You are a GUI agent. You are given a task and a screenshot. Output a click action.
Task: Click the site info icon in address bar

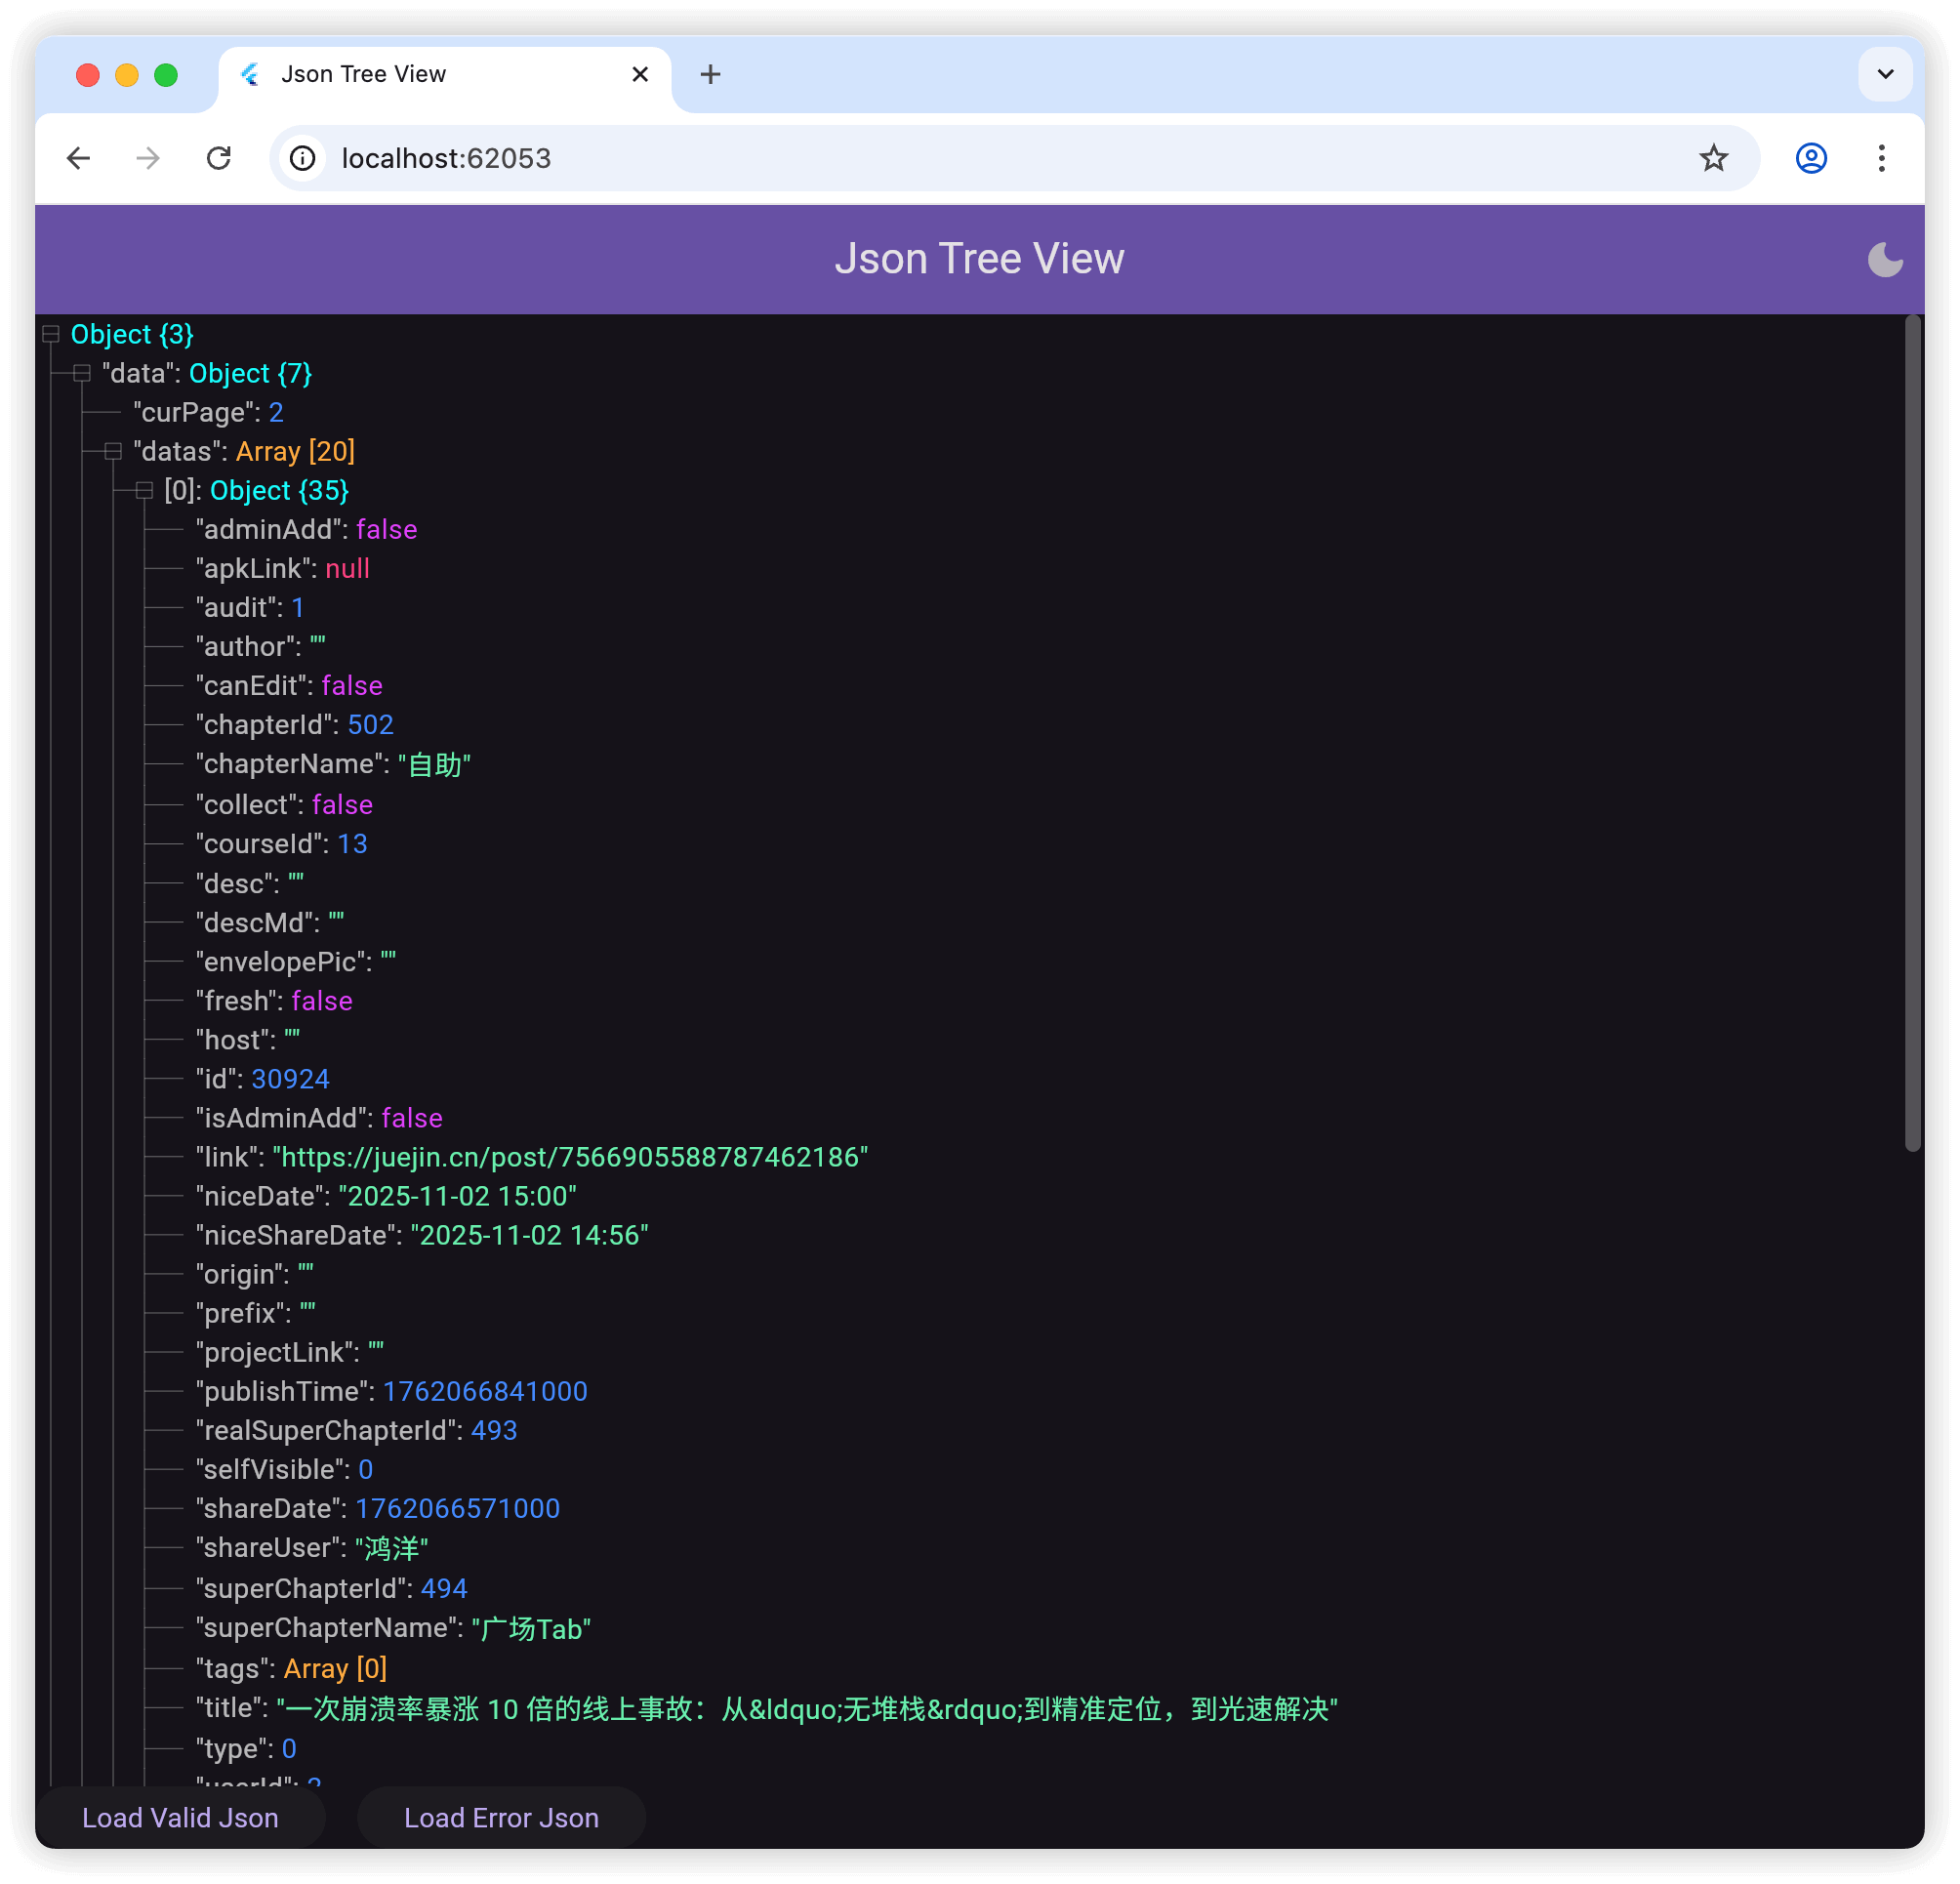[302, 158]
